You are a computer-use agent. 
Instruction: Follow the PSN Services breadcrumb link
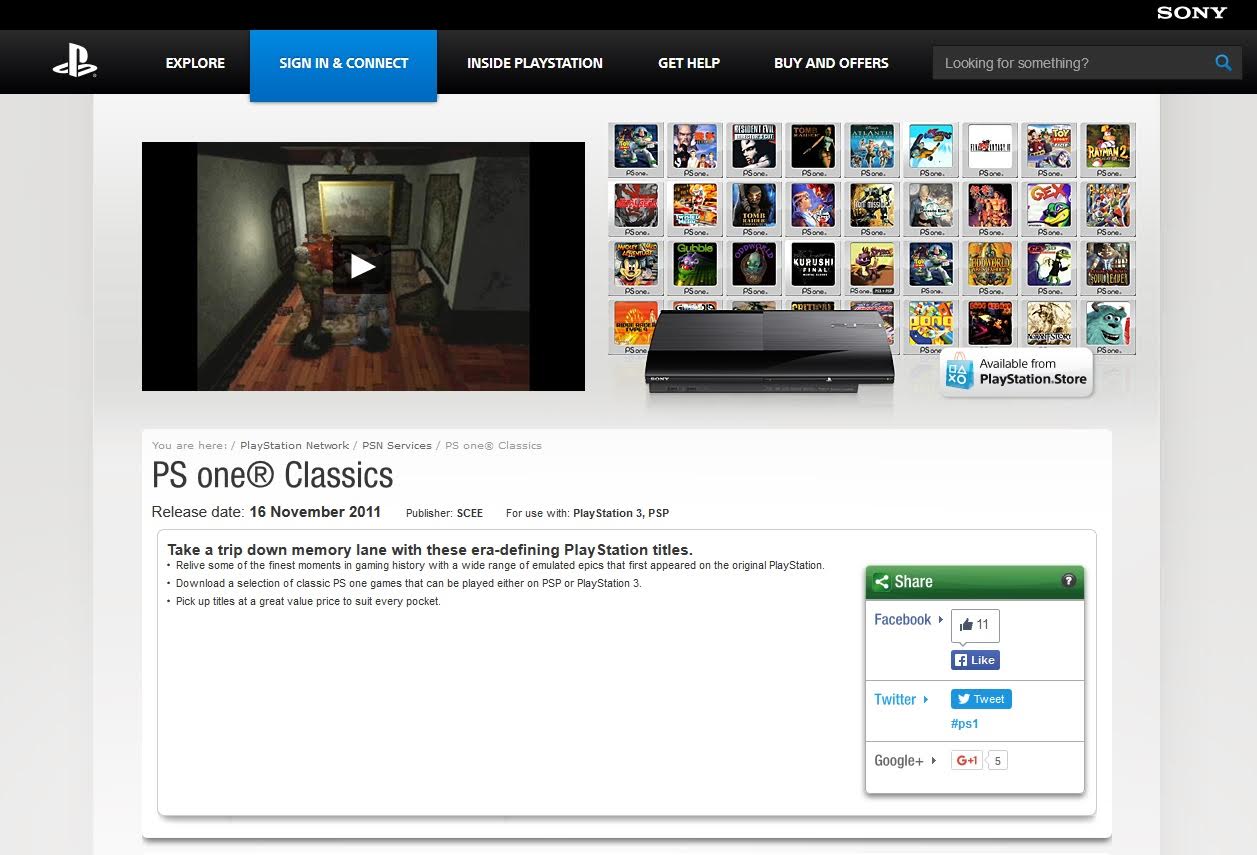pyautogui.click(x=397, y=445)
